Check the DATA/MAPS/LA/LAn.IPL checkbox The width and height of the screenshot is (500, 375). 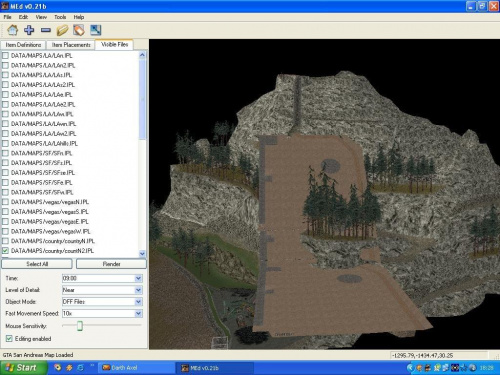tap(5, 56)
